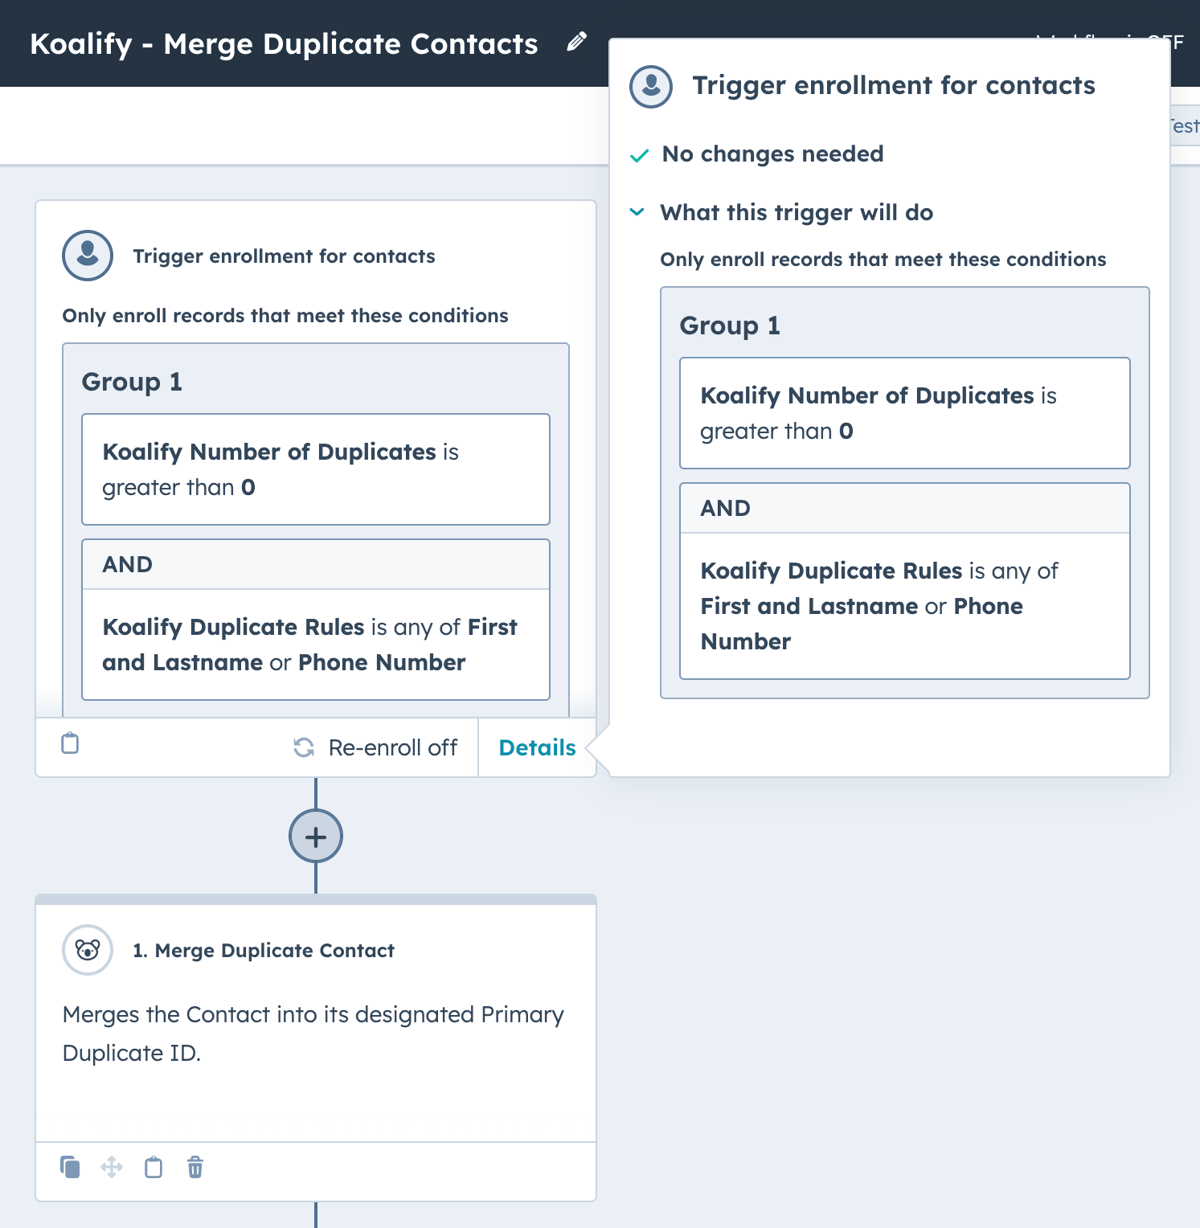Select the Koalify Number of Duplicates condition
Viewport: 1200px width, 1228px height.
pyautogui.click(x=315, y=469)
